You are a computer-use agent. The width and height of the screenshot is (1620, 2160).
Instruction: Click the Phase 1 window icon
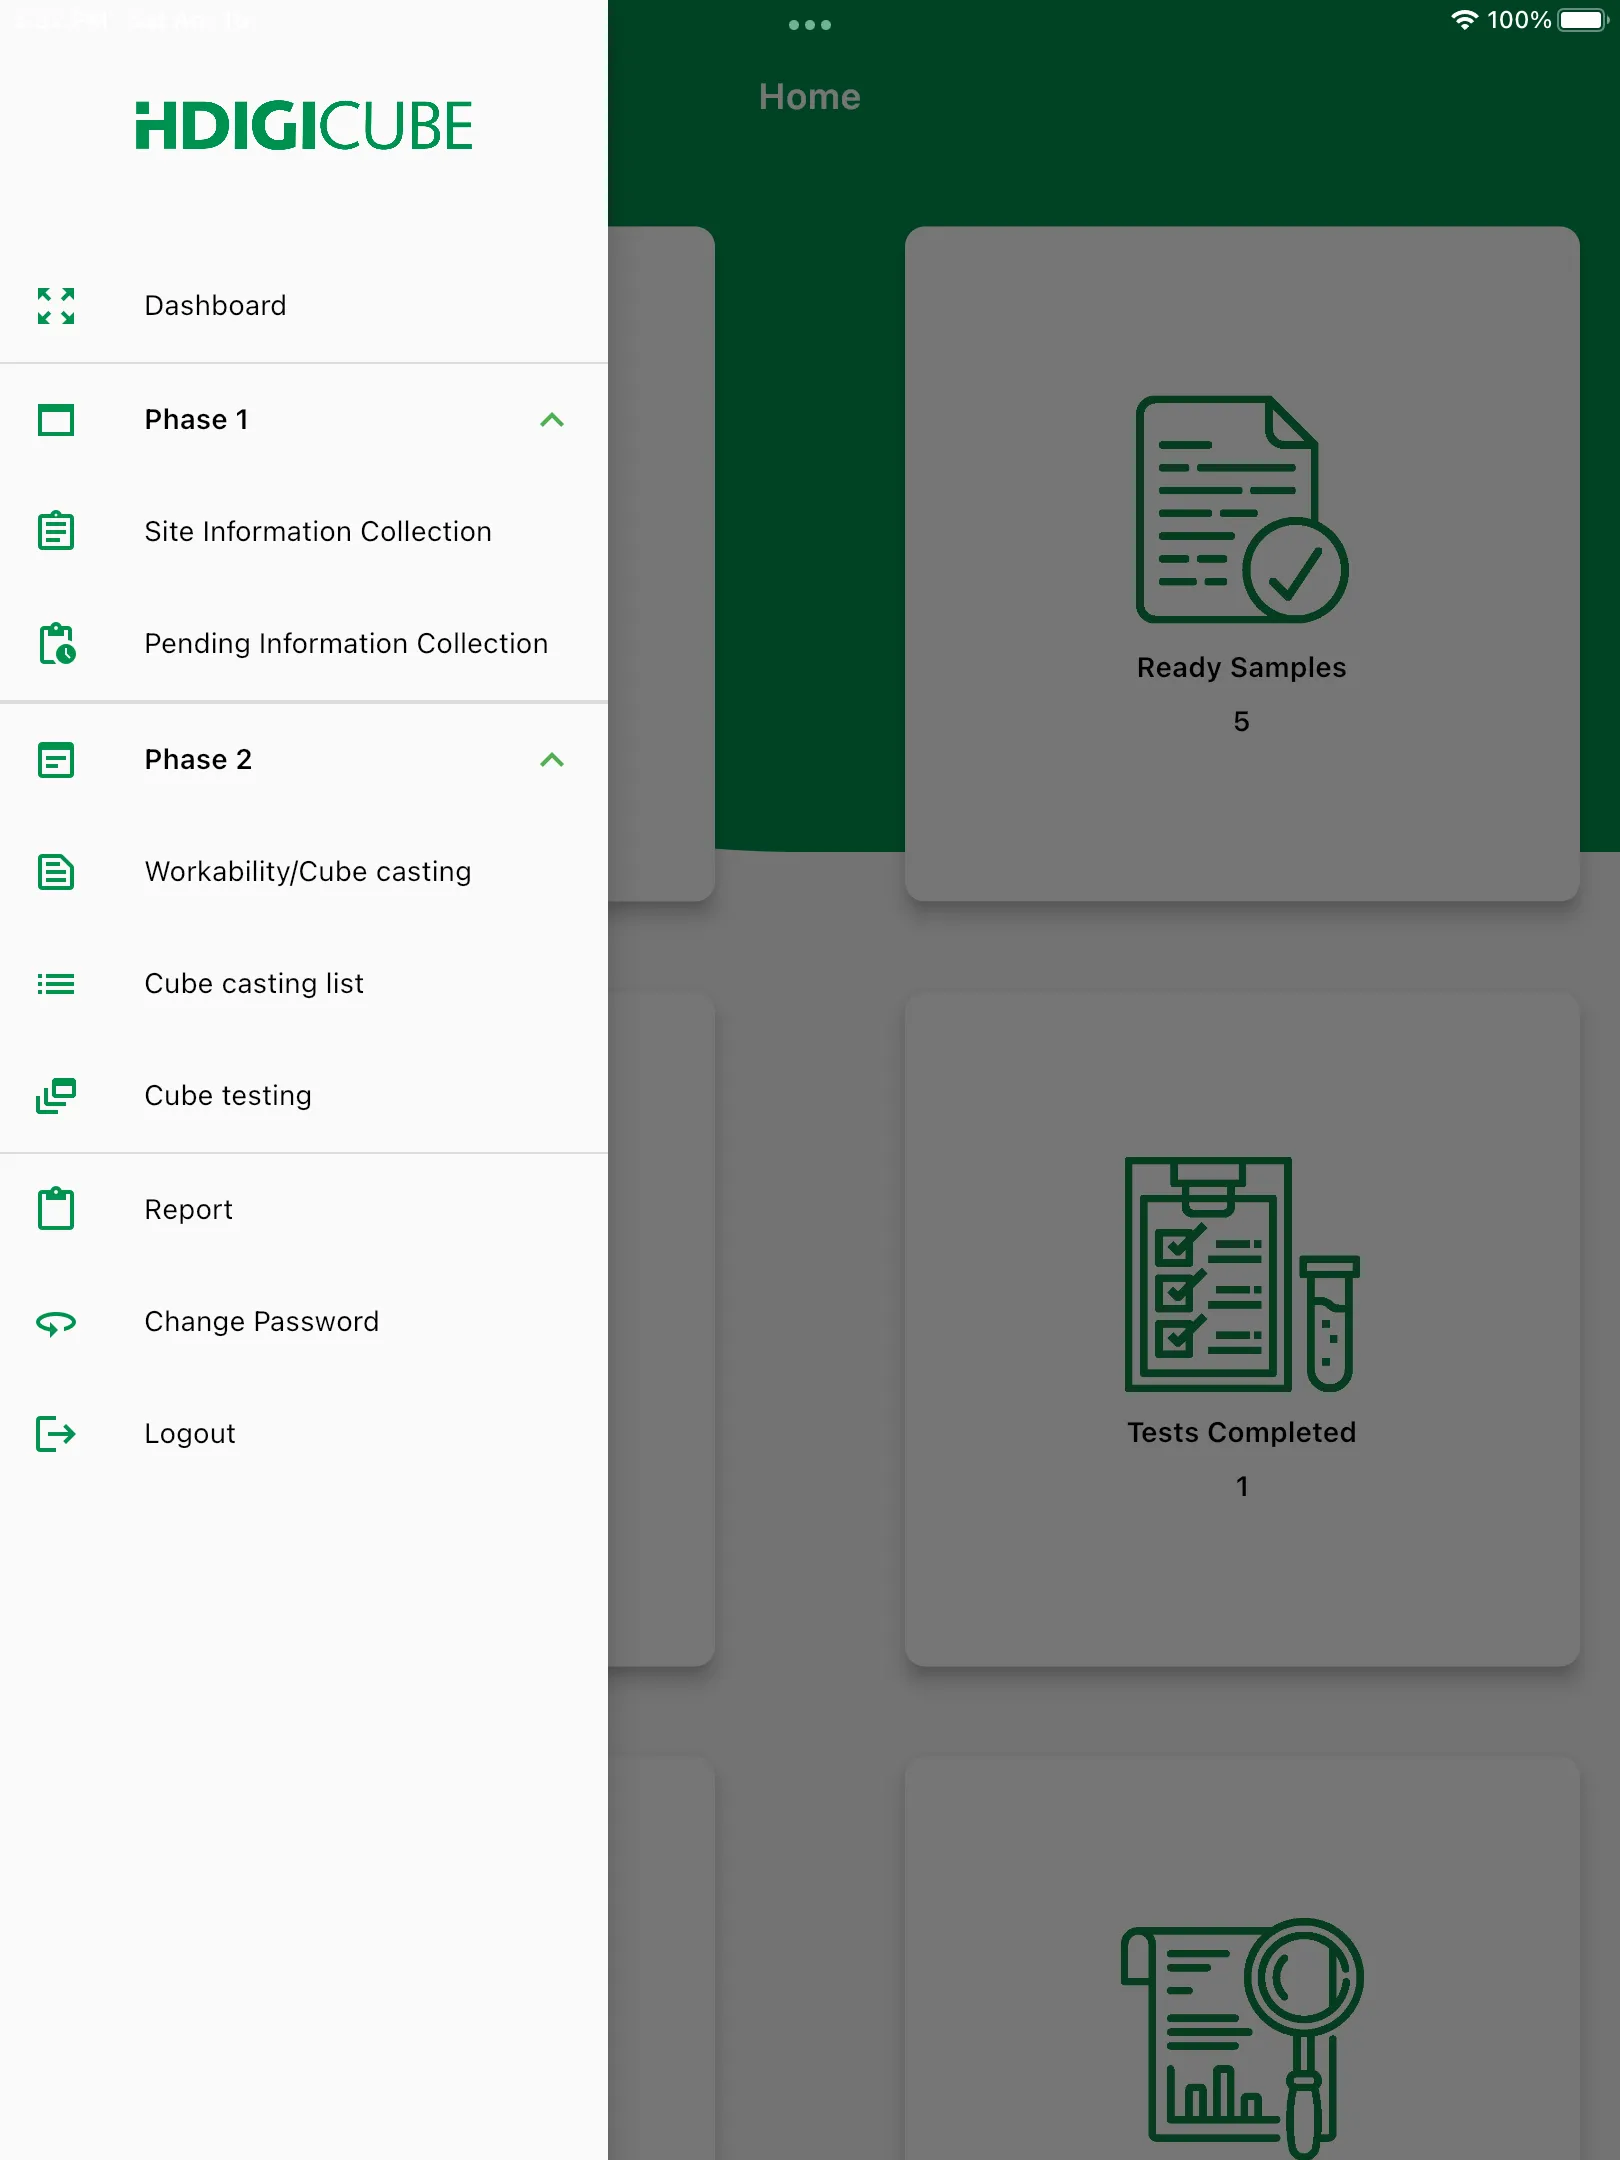coord(56,420)
